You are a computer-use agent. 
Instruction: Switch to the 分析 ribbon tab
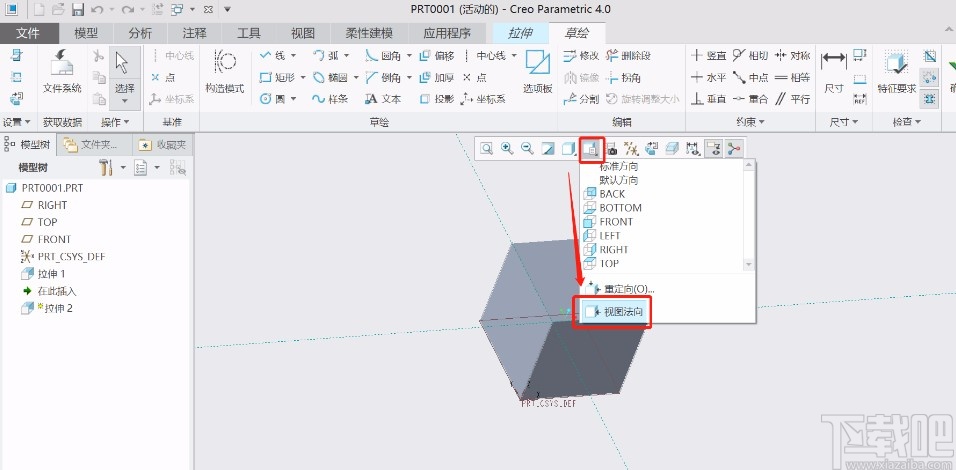point(140,34)
